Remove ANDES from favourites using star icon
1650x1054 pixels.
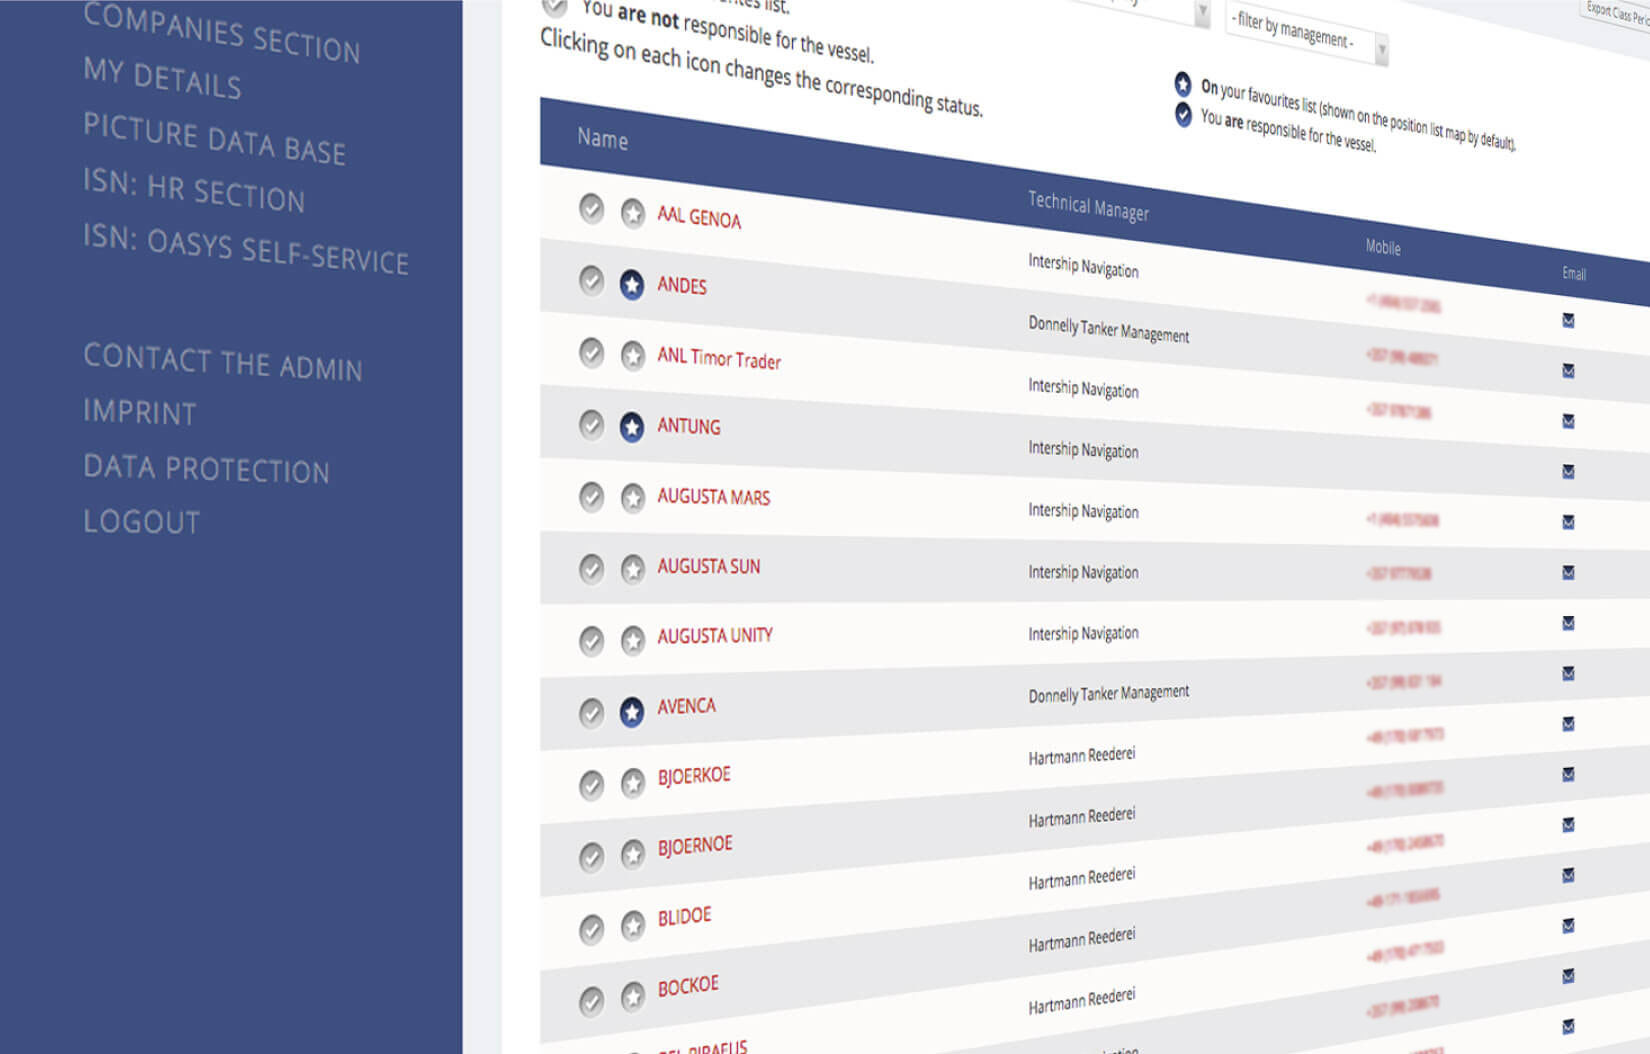tap(631, 285)
